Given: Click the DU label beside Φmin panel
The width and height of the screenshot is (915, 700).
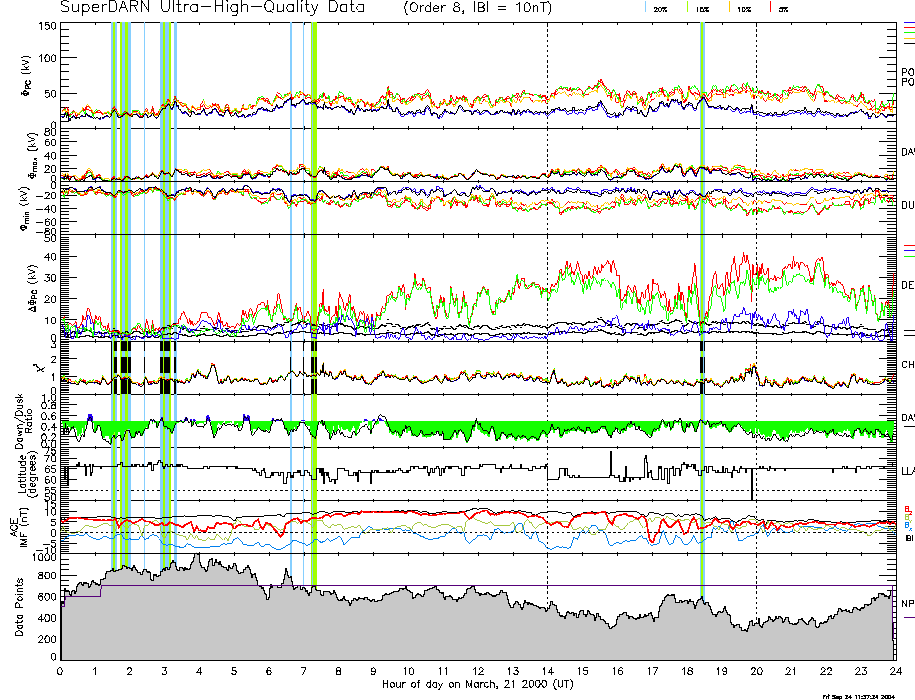Looking at the screenshot, I should pyautogui.click(x=907, y=205).
